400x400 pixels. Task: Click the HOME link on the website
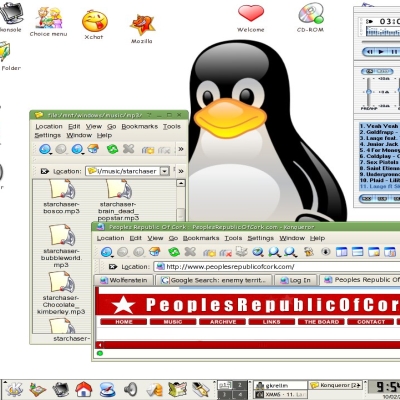(x=124, y=322)
